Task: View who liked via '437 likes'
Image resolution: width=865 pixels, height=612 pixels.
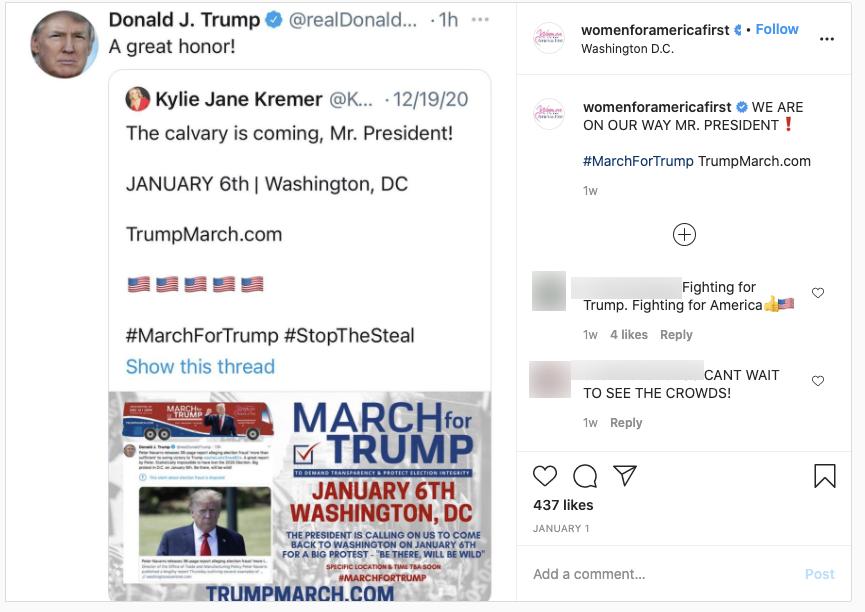Action: [x=563, y=505]
